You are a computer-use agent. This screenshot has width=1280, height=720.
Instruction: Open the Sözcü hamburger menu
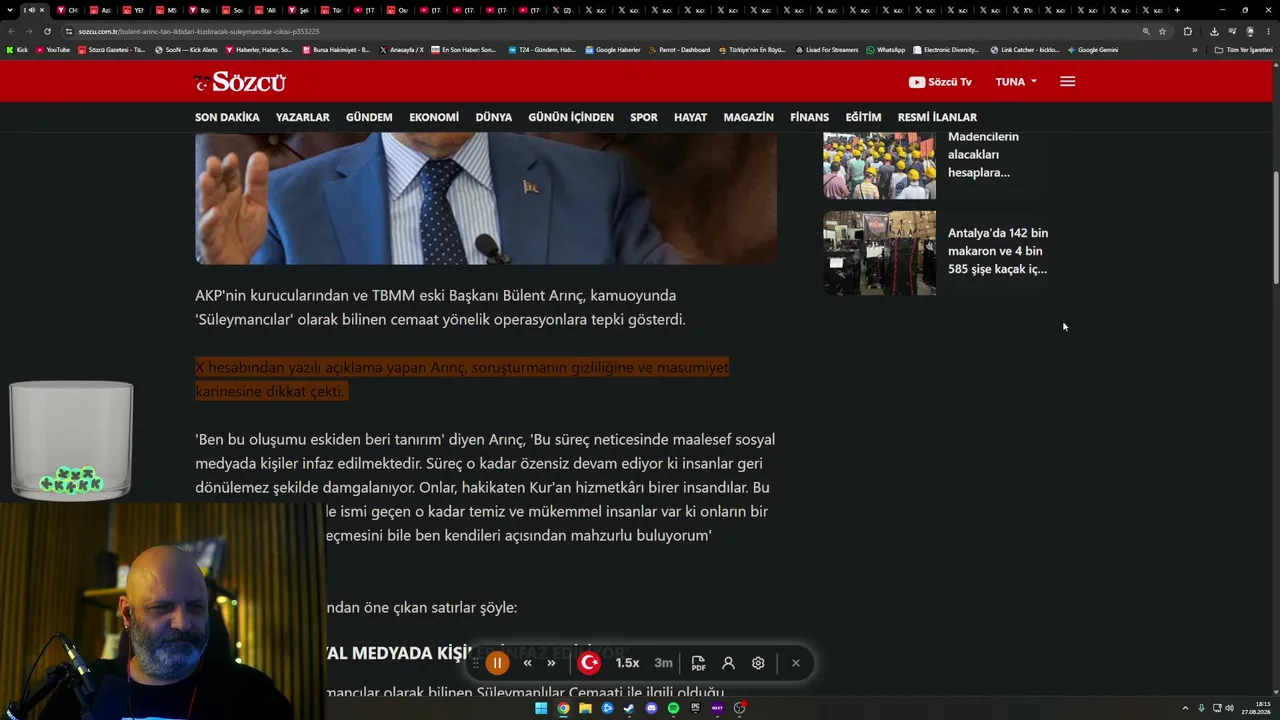pyautogui.click(x=1067, y=82)
